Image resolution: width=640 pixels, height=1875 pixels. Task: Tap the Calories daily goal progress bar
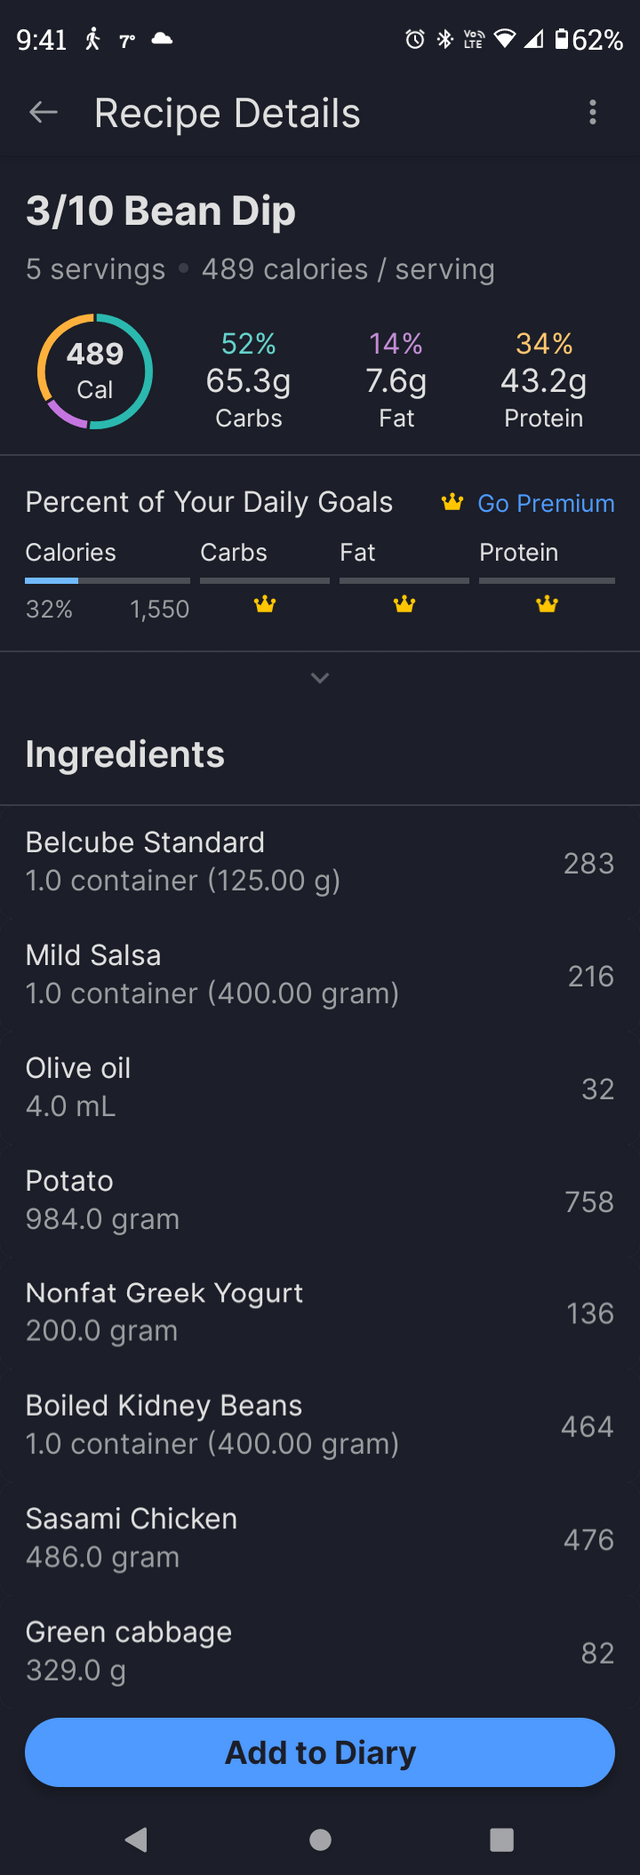click(x=107, y=580)
